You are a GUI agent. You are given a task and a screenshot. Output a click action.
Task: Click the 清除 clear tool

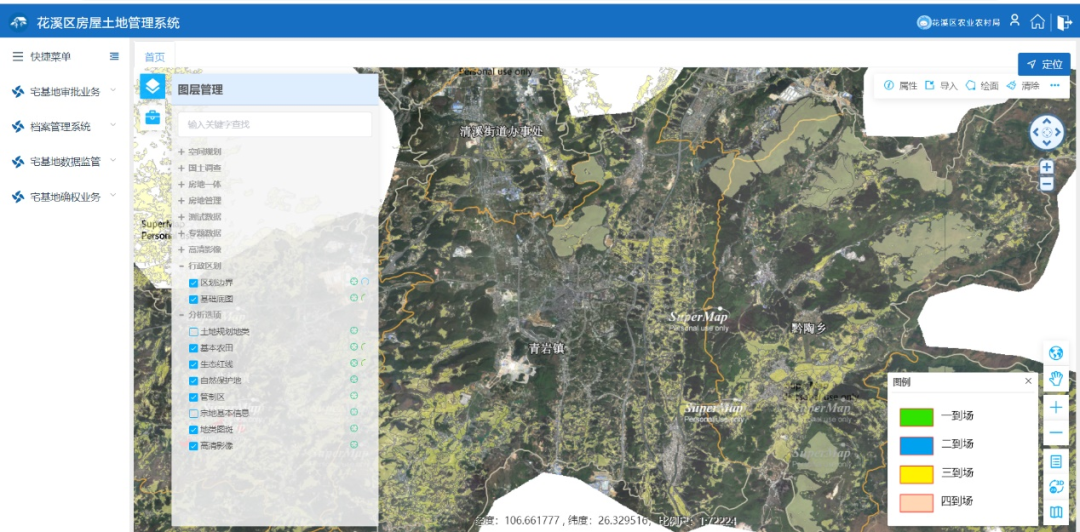pos(1023,86)
